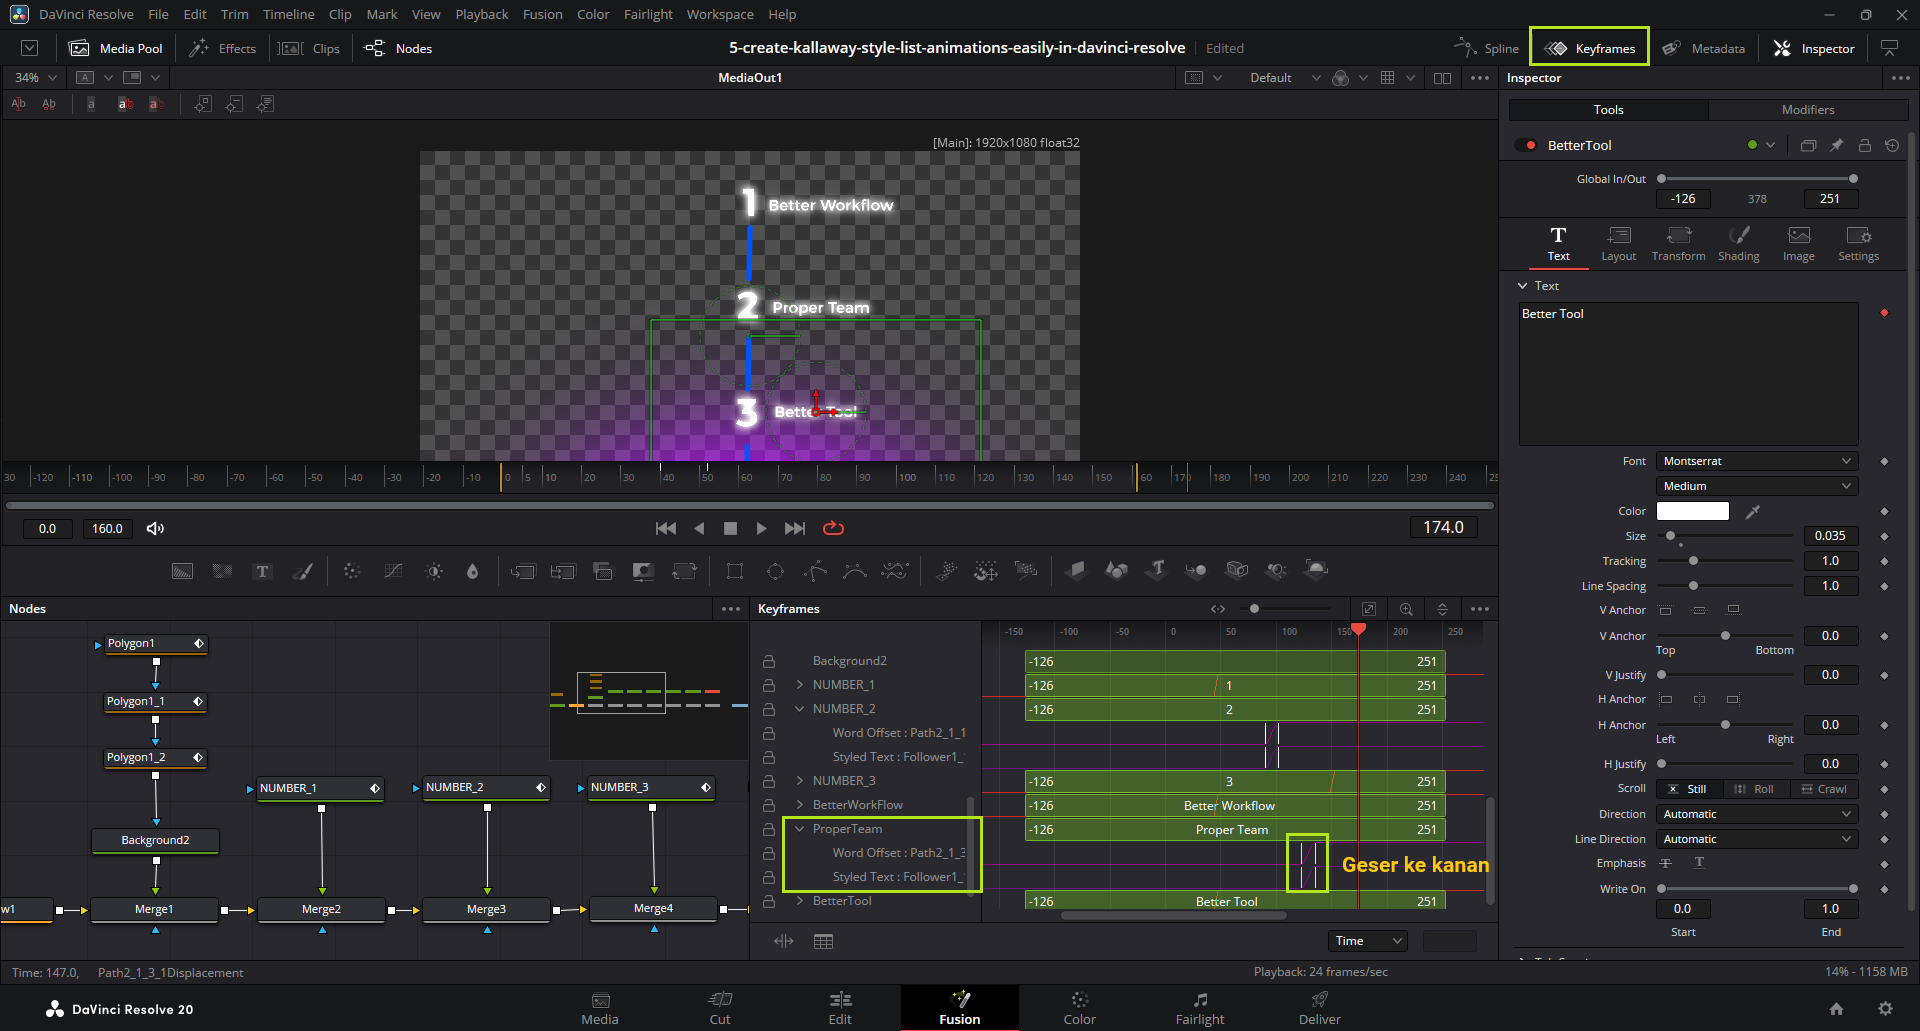This screenshot has width=1920, height=1031.
Task: Click the zoom-to-fit icon in Keyframes panel
Action: (1368, 609)
